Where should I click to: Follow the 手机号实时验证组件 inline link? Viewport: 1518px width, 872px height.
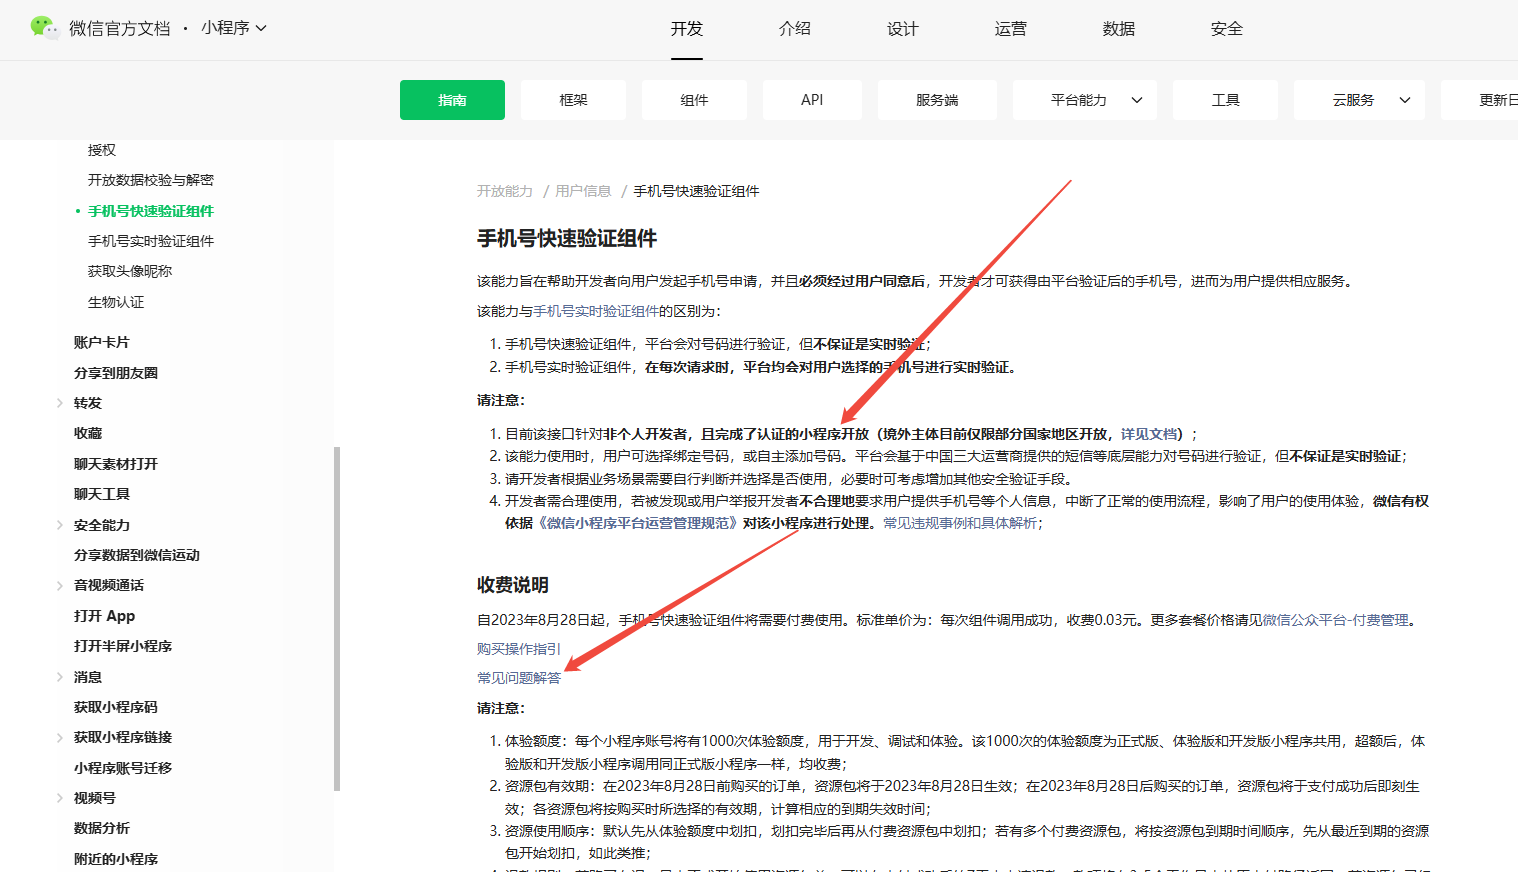pos(596,311)
